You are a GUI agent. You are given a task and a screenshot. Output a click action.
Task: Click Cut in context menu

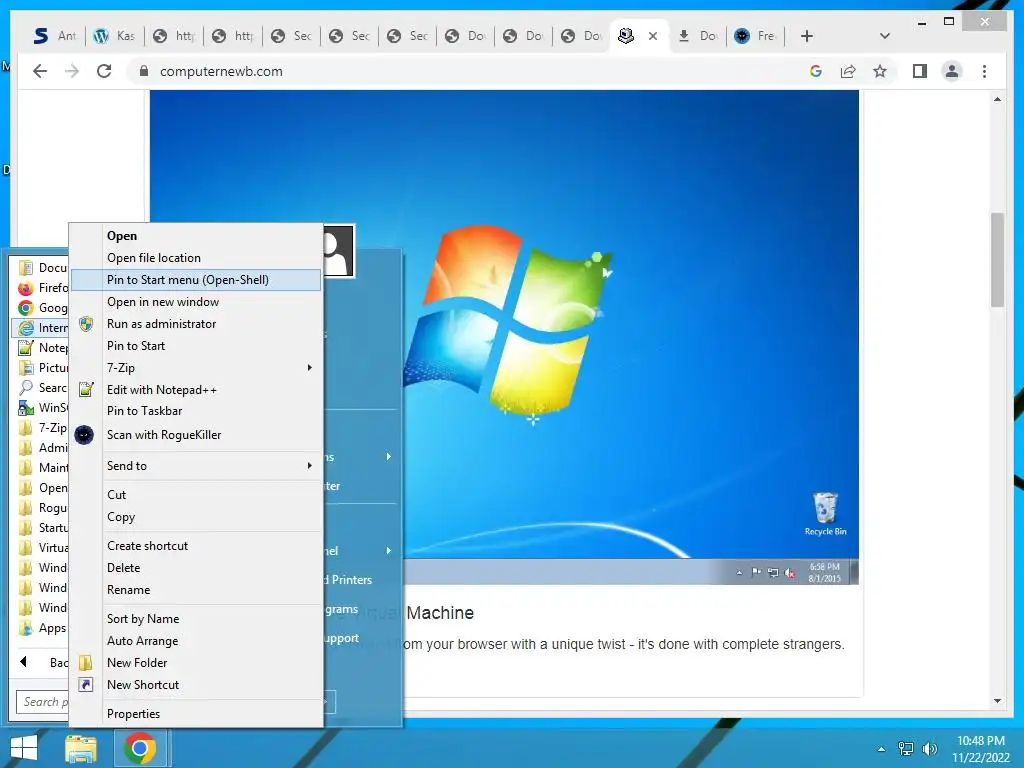pos(196,495)
